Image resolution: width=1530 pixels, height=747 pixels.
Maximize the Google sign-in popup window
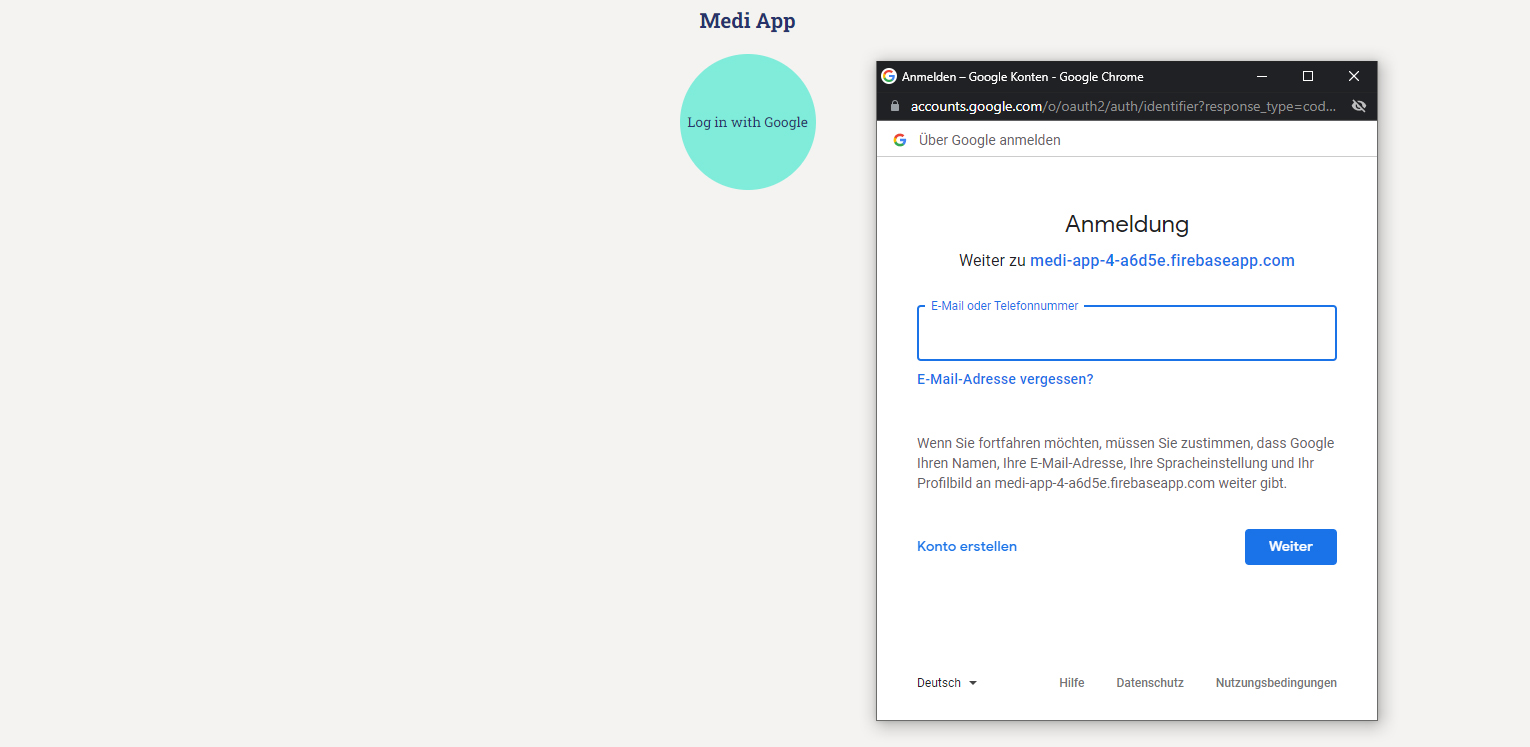tap(1308, 76)
